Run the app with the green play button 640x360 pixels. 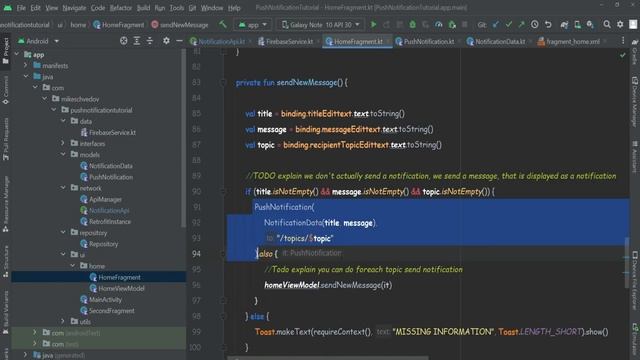click(373, 24)
